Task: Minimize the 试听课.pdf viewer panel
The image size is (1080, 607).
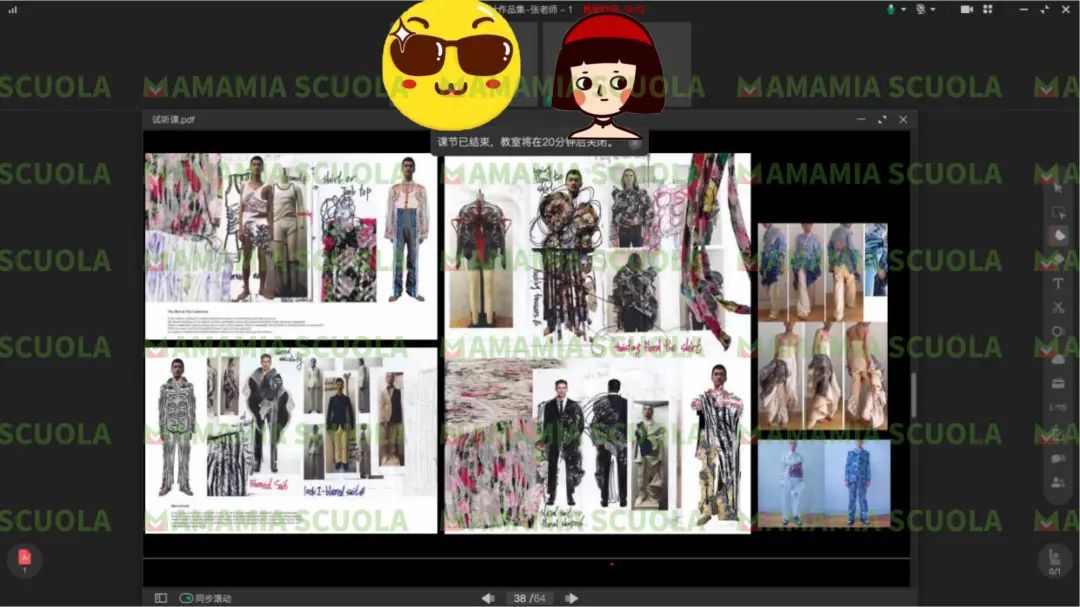Action: point(861,119)
